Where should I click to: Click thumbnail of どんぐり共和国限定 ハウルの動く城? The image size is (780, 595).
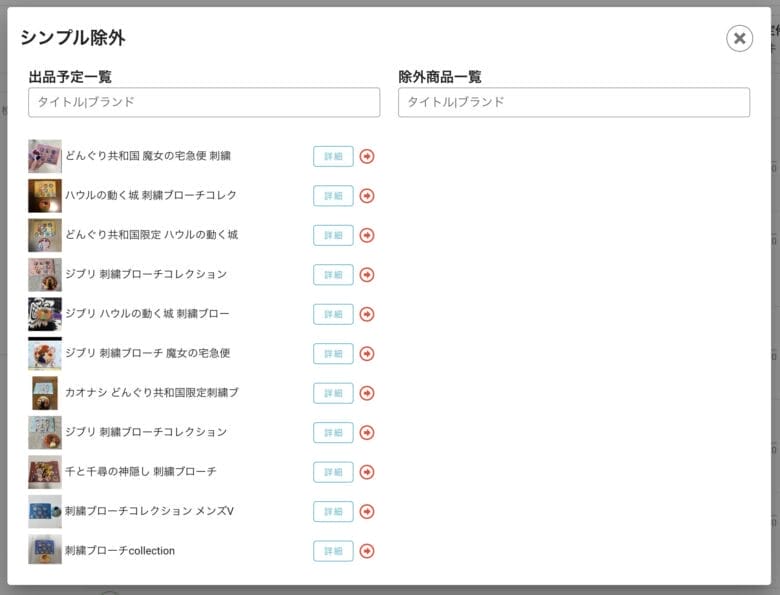pos(45,235)
